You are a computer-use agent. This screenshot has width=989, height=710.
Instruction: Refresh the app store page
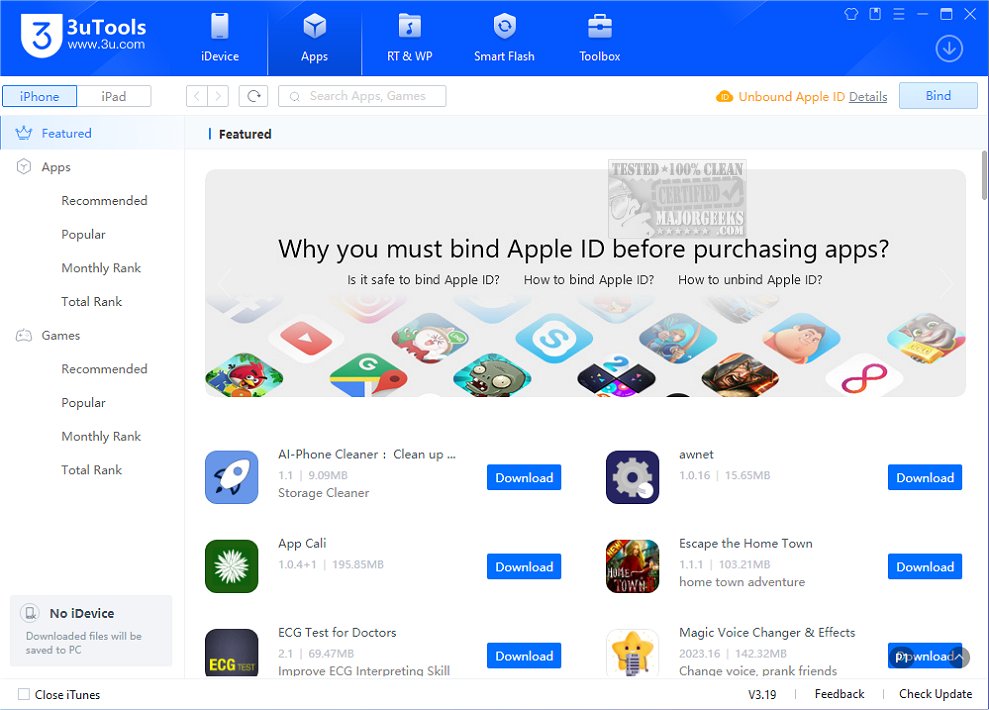click(x=254, y=96)
